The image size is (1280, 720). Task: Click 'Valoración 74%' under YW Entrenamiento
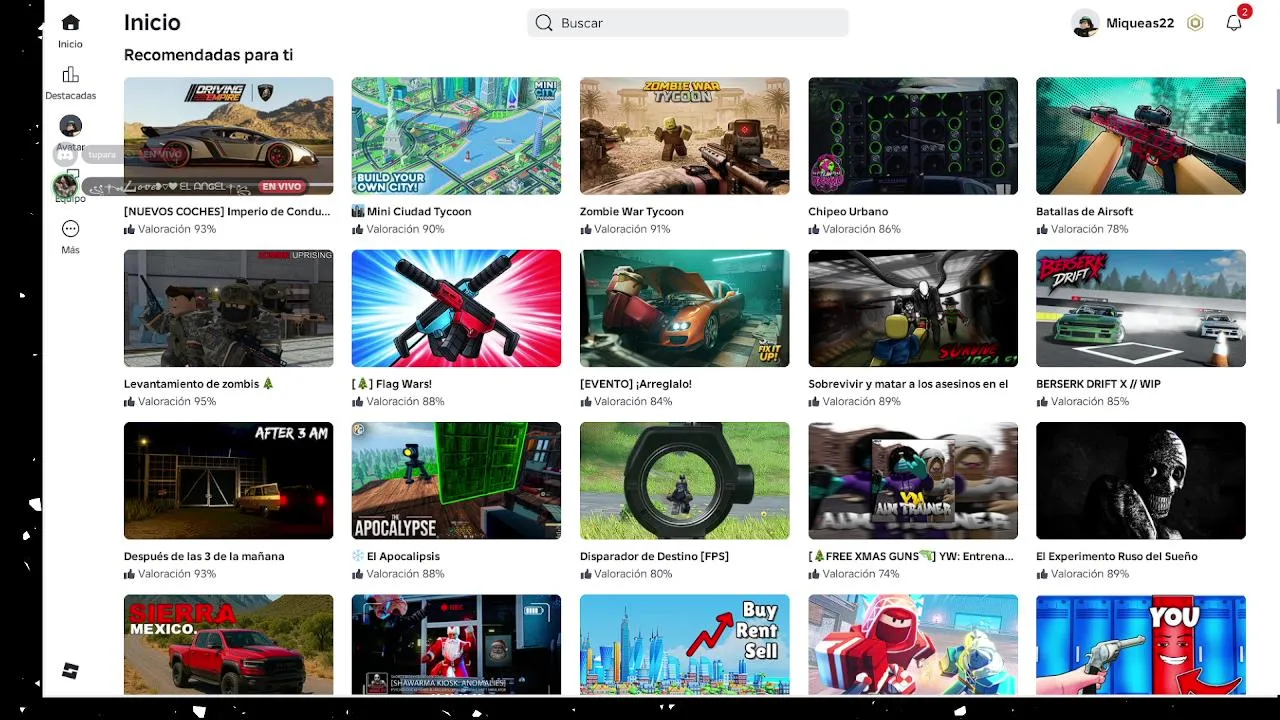click(x=862, y=574)
